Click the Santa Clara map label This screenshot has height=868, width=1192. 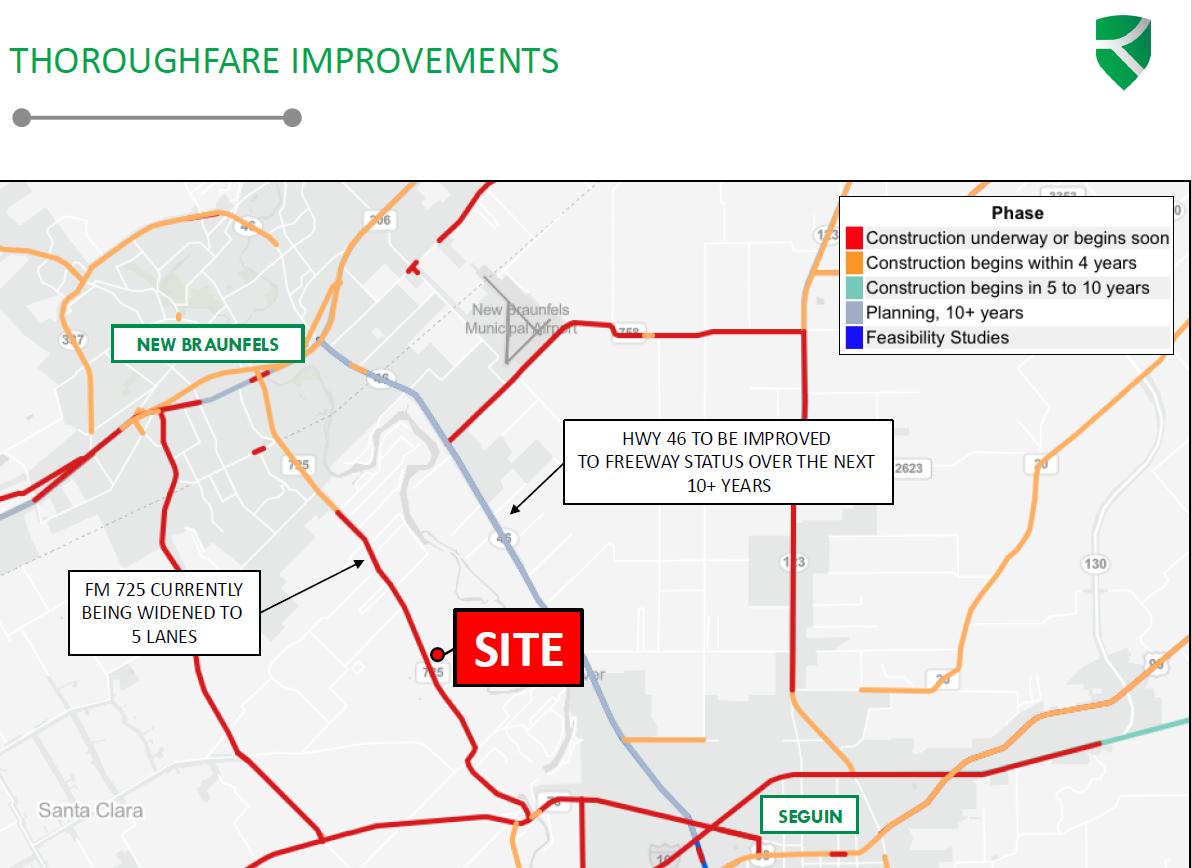91,810
